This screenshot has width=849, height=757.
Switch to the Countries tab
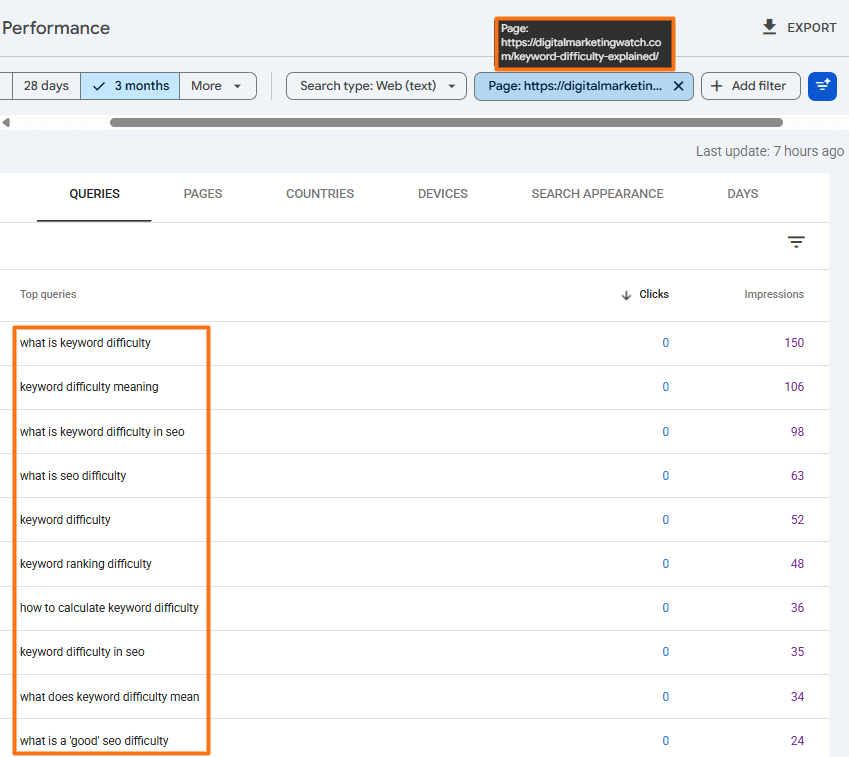[320, 194]
